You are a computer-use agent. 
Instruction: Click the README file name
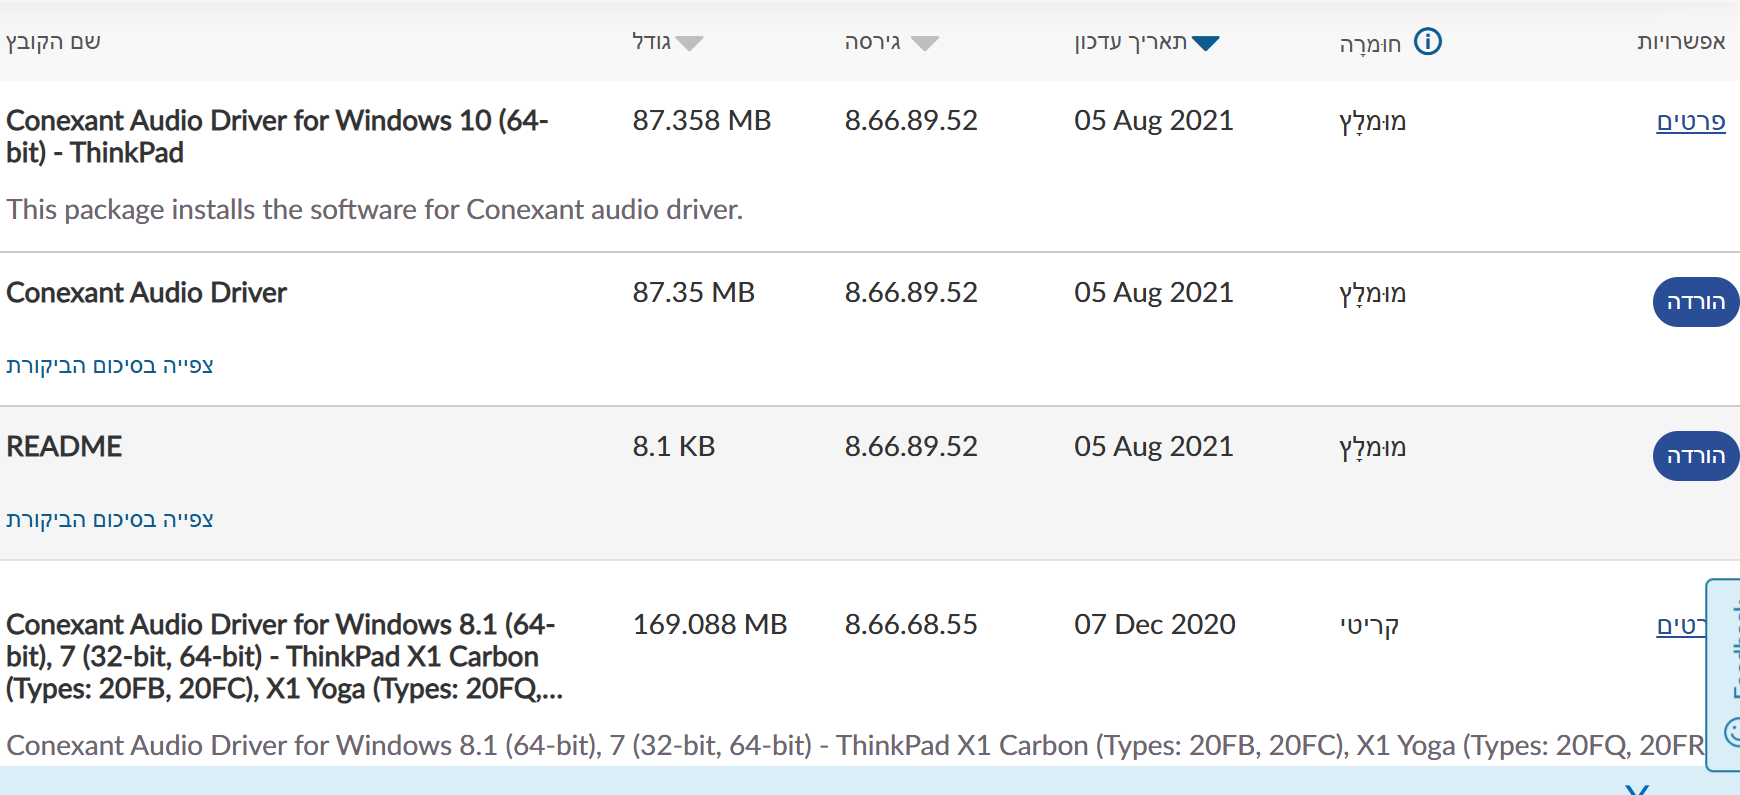coord(64,446)
